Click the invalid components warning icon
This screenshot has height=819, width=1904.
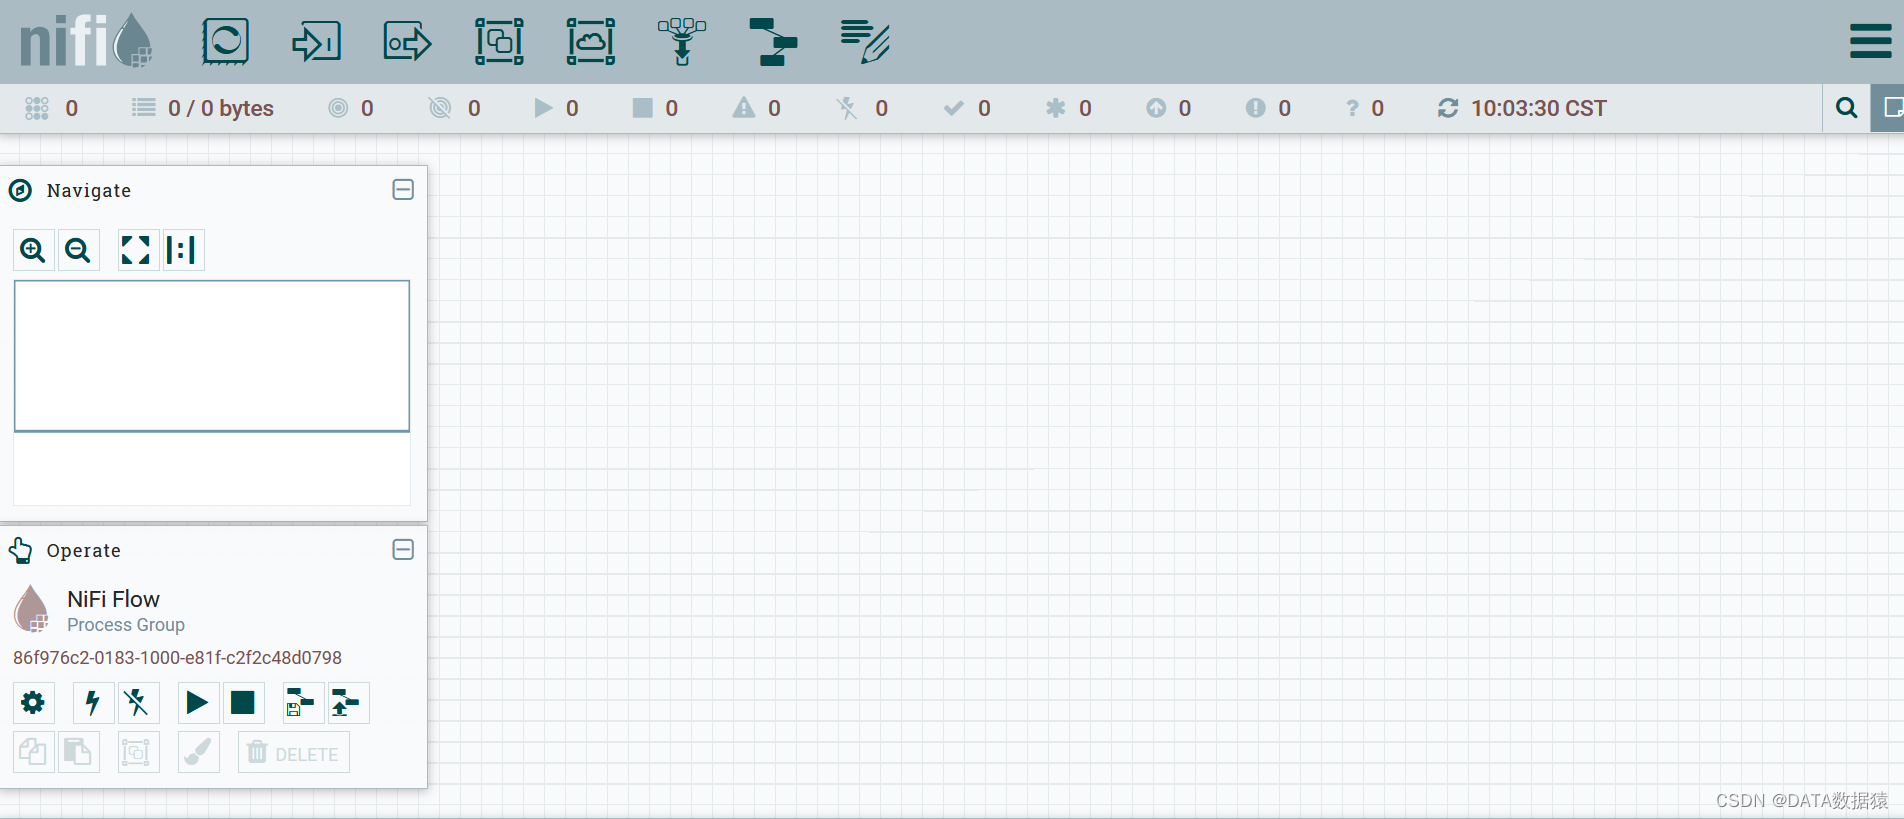pyautogui.click(x=744, y=108)
